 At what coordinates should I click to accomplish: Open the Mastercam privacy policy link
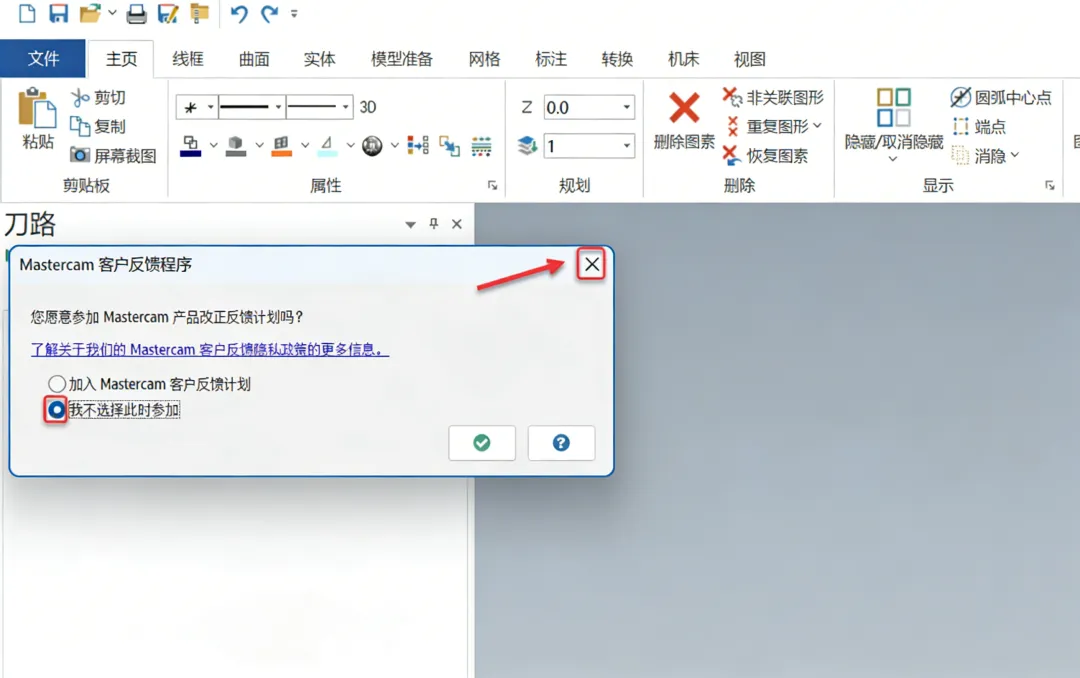[209, 349]
